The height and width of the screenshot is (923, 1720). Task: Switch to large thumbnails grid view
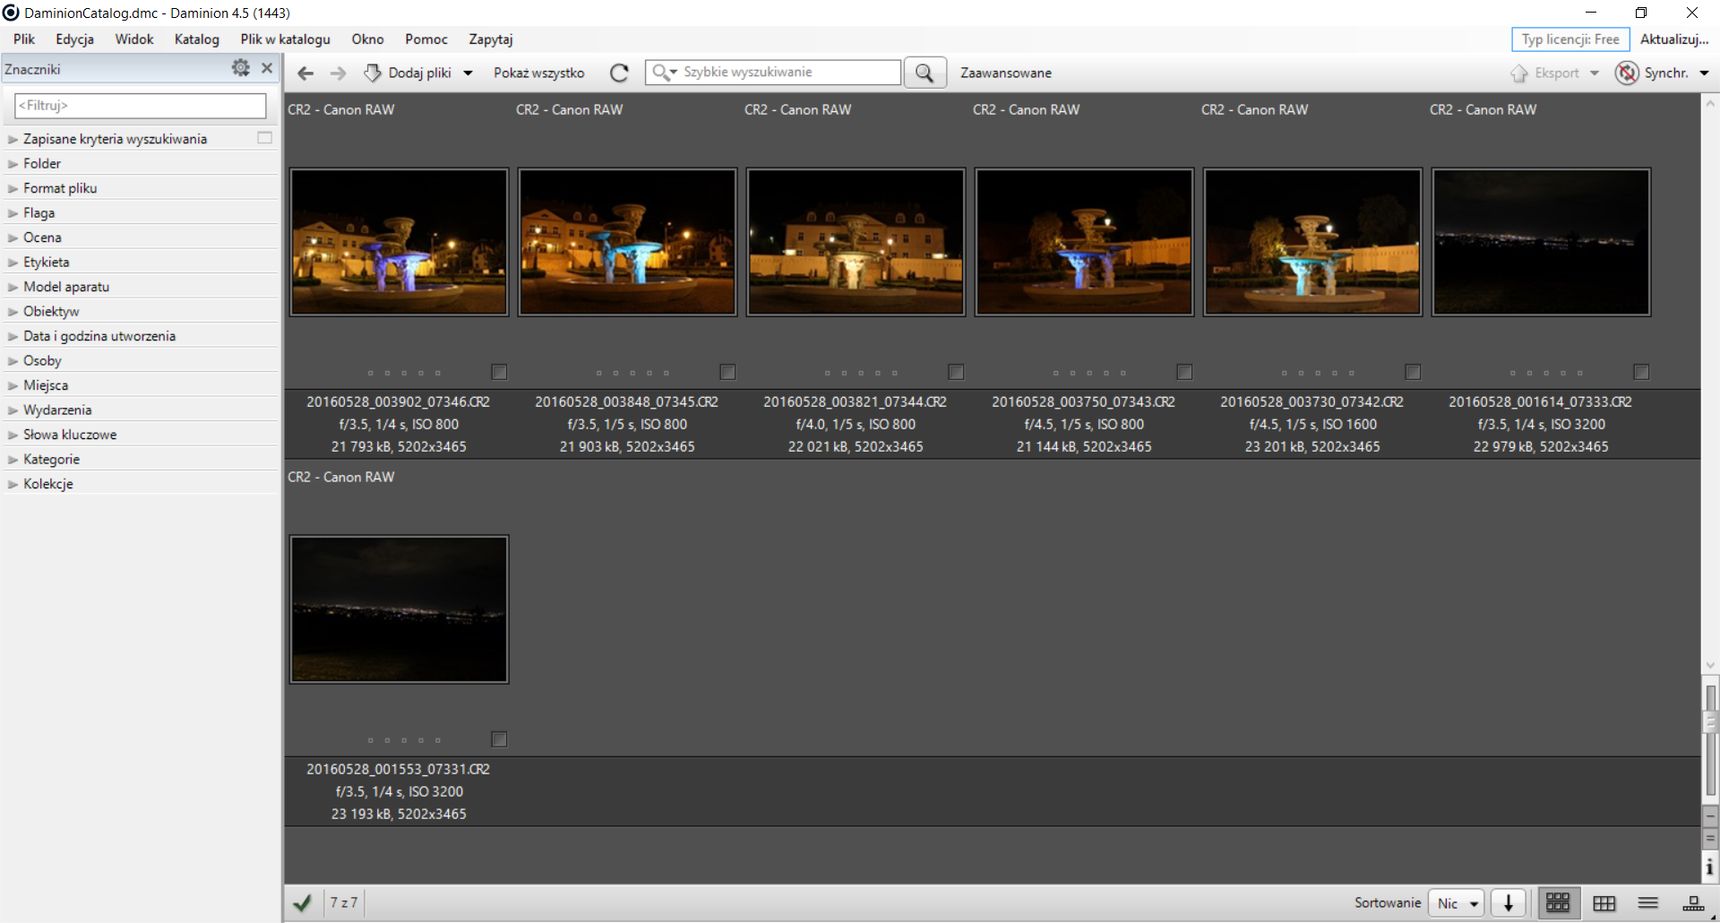[1557, 903]
